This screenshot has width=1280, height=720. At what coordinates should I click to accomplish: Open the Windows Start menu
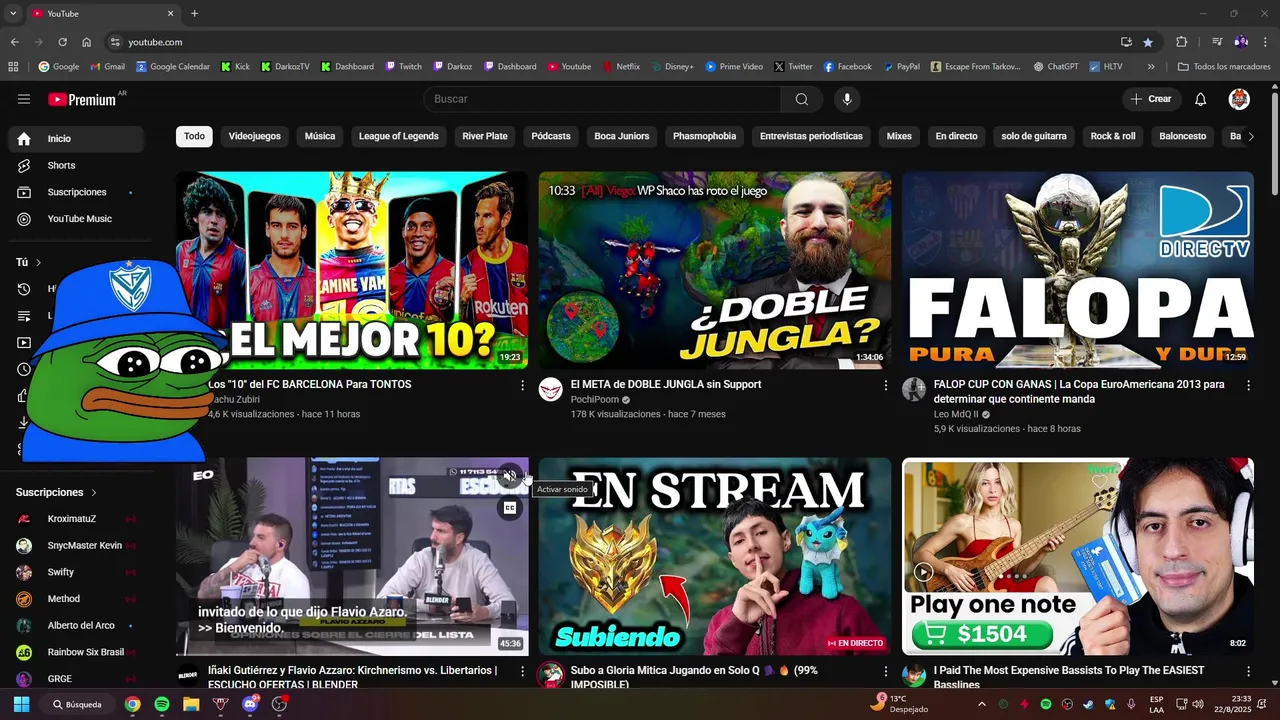(21, 704)
